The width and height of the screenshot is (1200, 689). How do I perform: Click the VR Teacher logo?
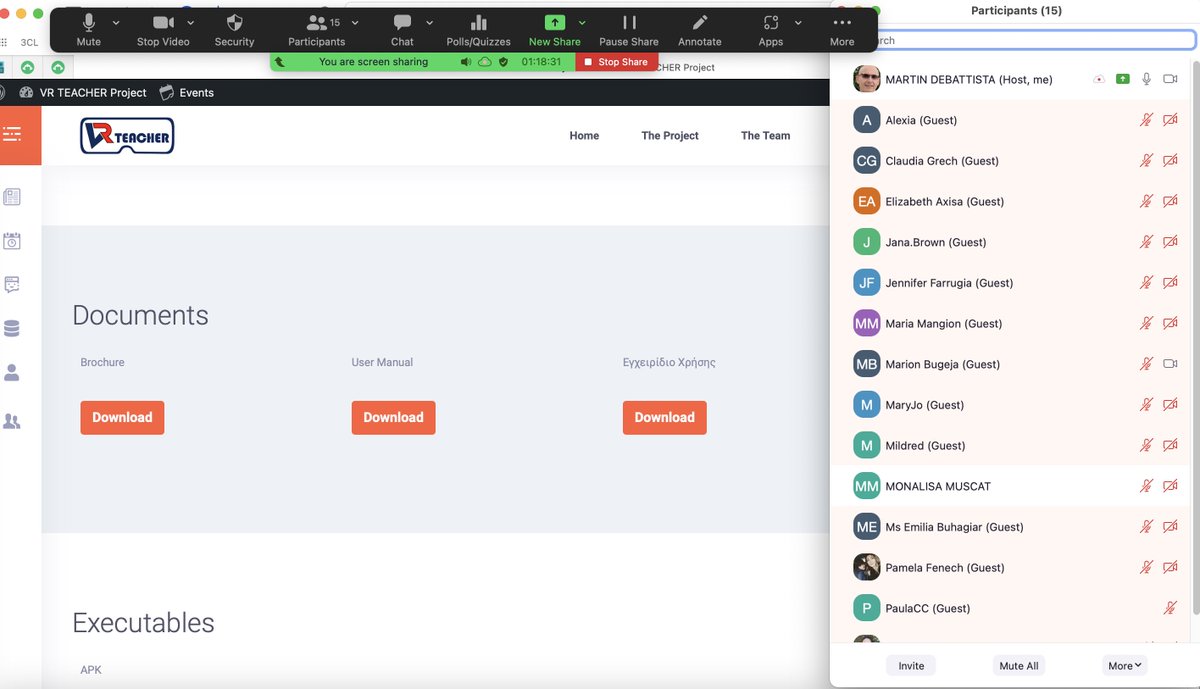127,136
